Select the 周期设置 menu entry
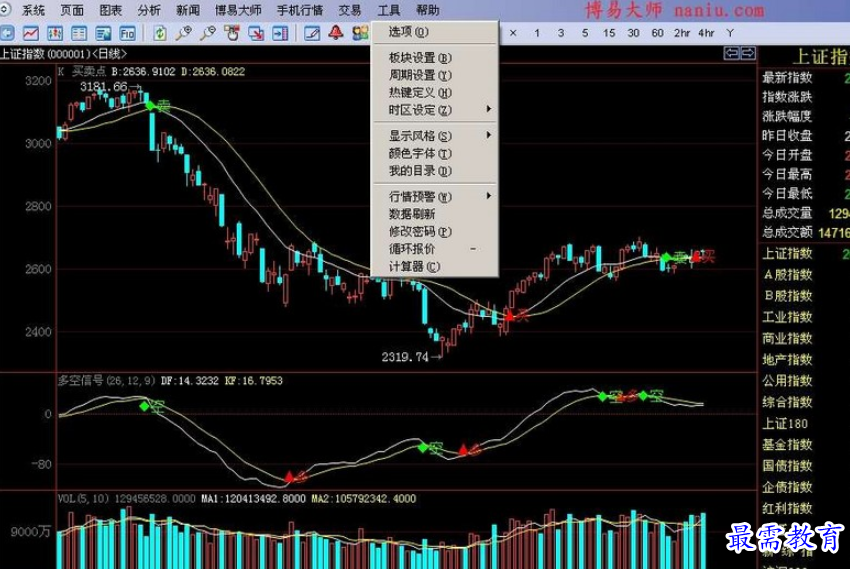 [x=434, y=75]
